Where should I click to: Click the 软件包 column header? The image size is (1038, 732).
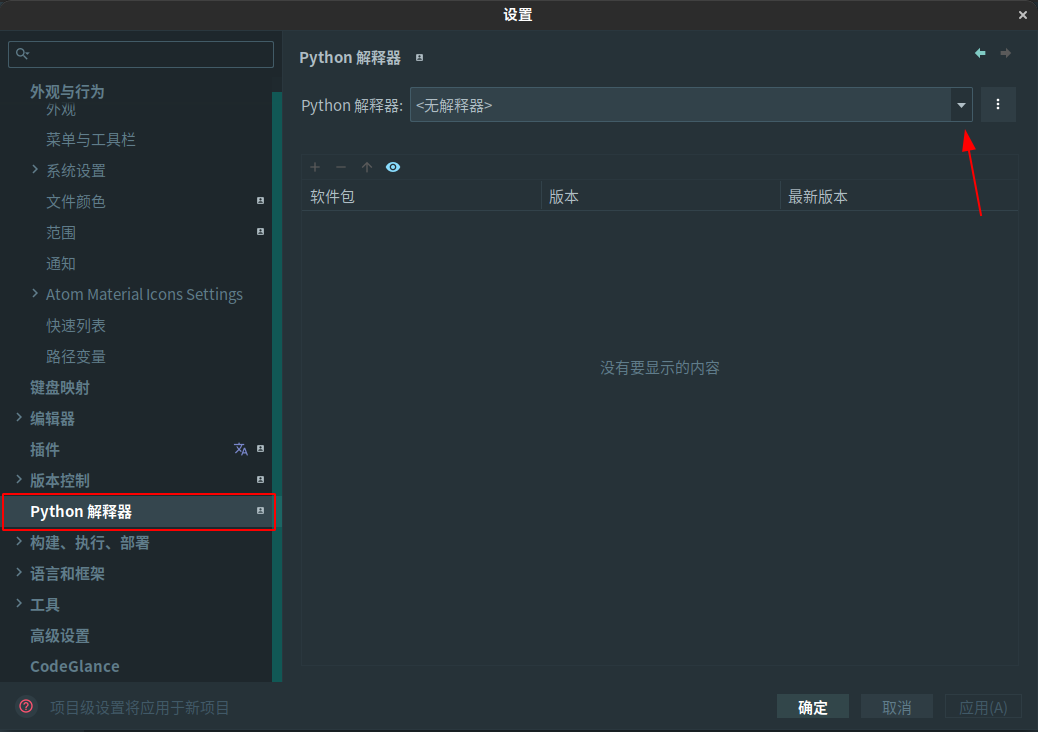click(x=420, y=197)
